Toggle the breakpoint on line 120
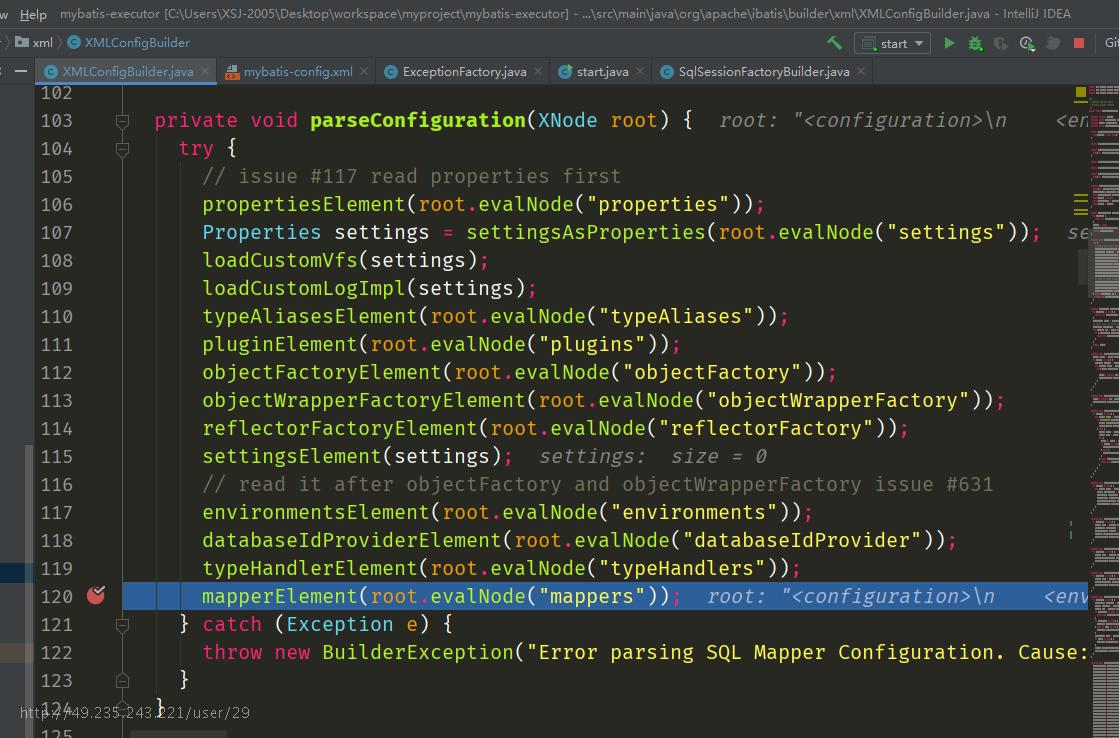1119x738 pixels. [96, 595]
